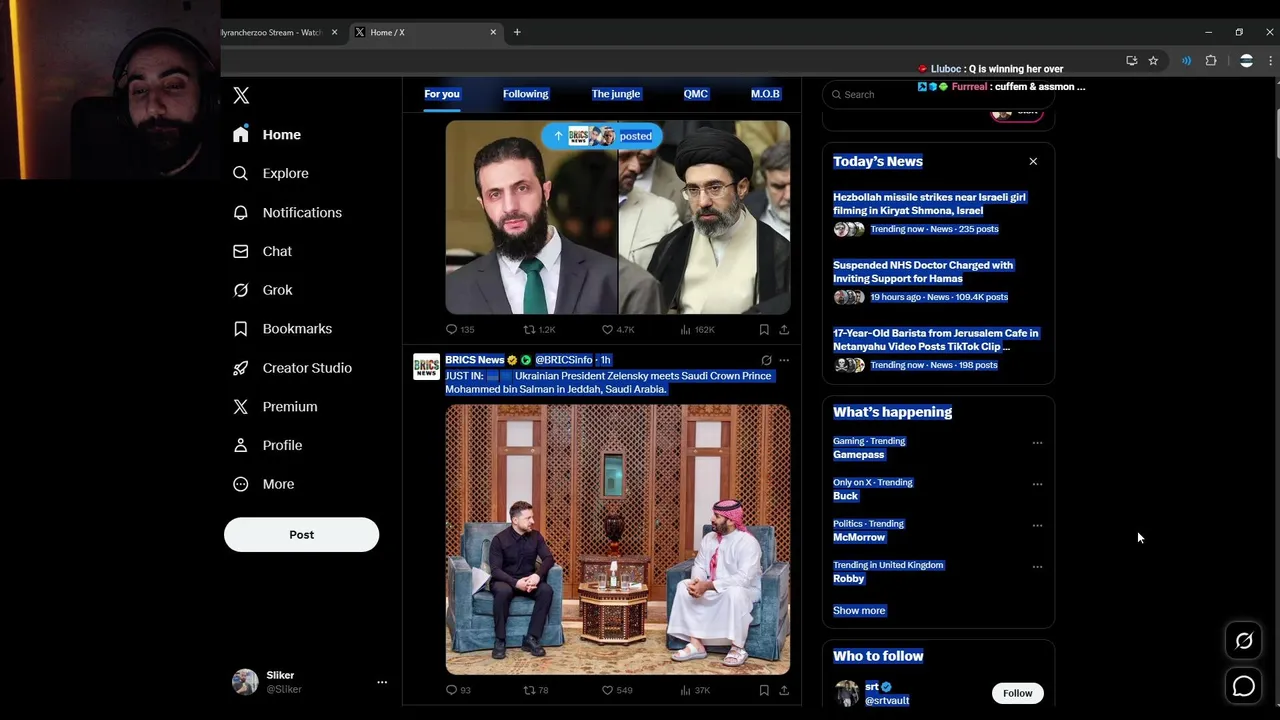This screenshot has height=720, width=1280.
Task: Open the srt profile avatar
Action: click(847, 693)
